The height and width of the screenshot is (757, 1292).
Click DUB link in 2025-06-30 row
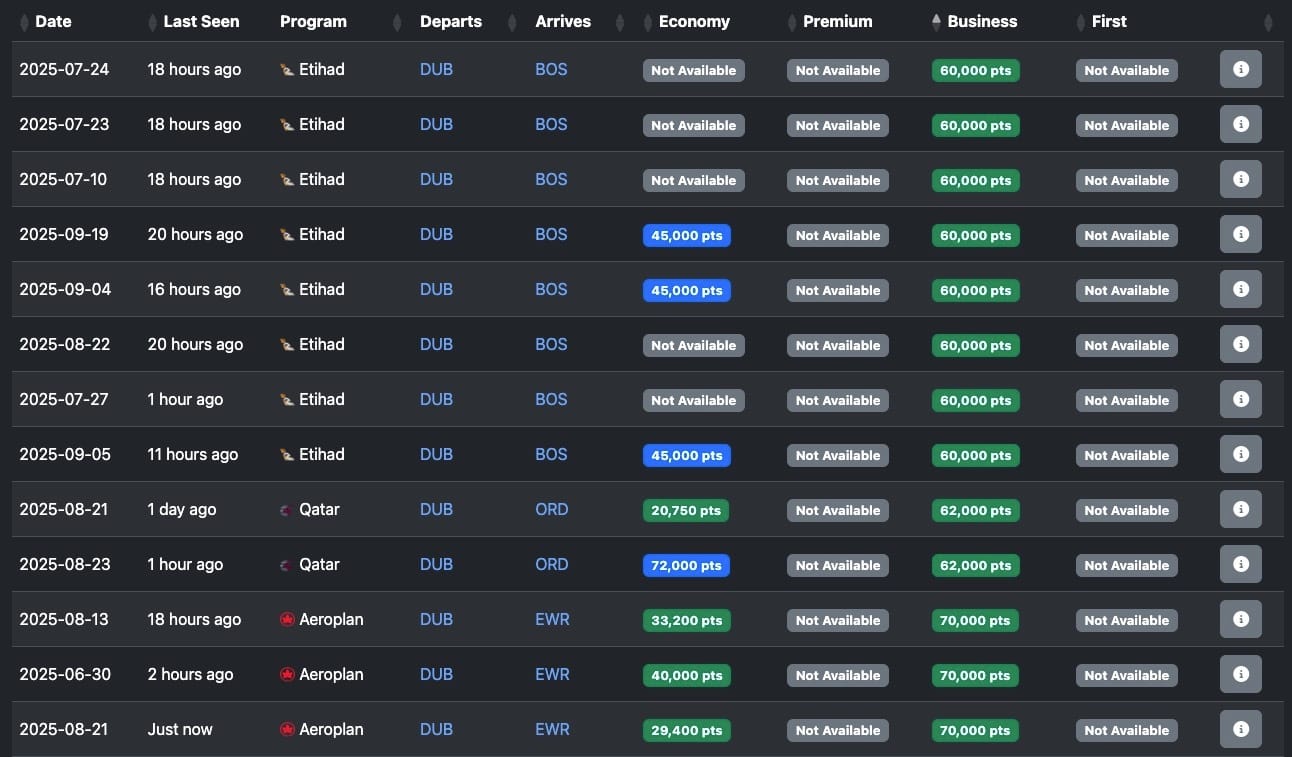pyautogui.click(x=436, y=675)
